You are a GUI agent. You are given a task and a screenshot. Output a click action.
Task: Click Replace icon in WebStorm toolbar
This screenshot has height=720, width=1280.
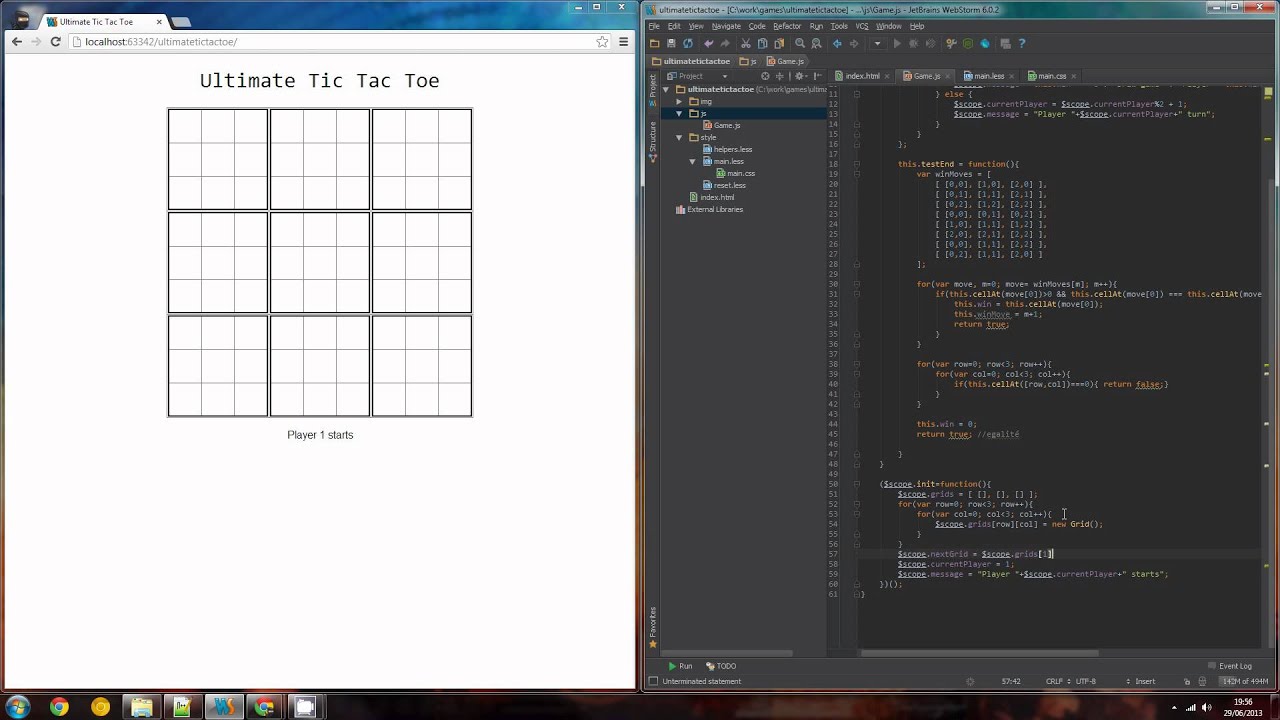click(x=816, y=43)
